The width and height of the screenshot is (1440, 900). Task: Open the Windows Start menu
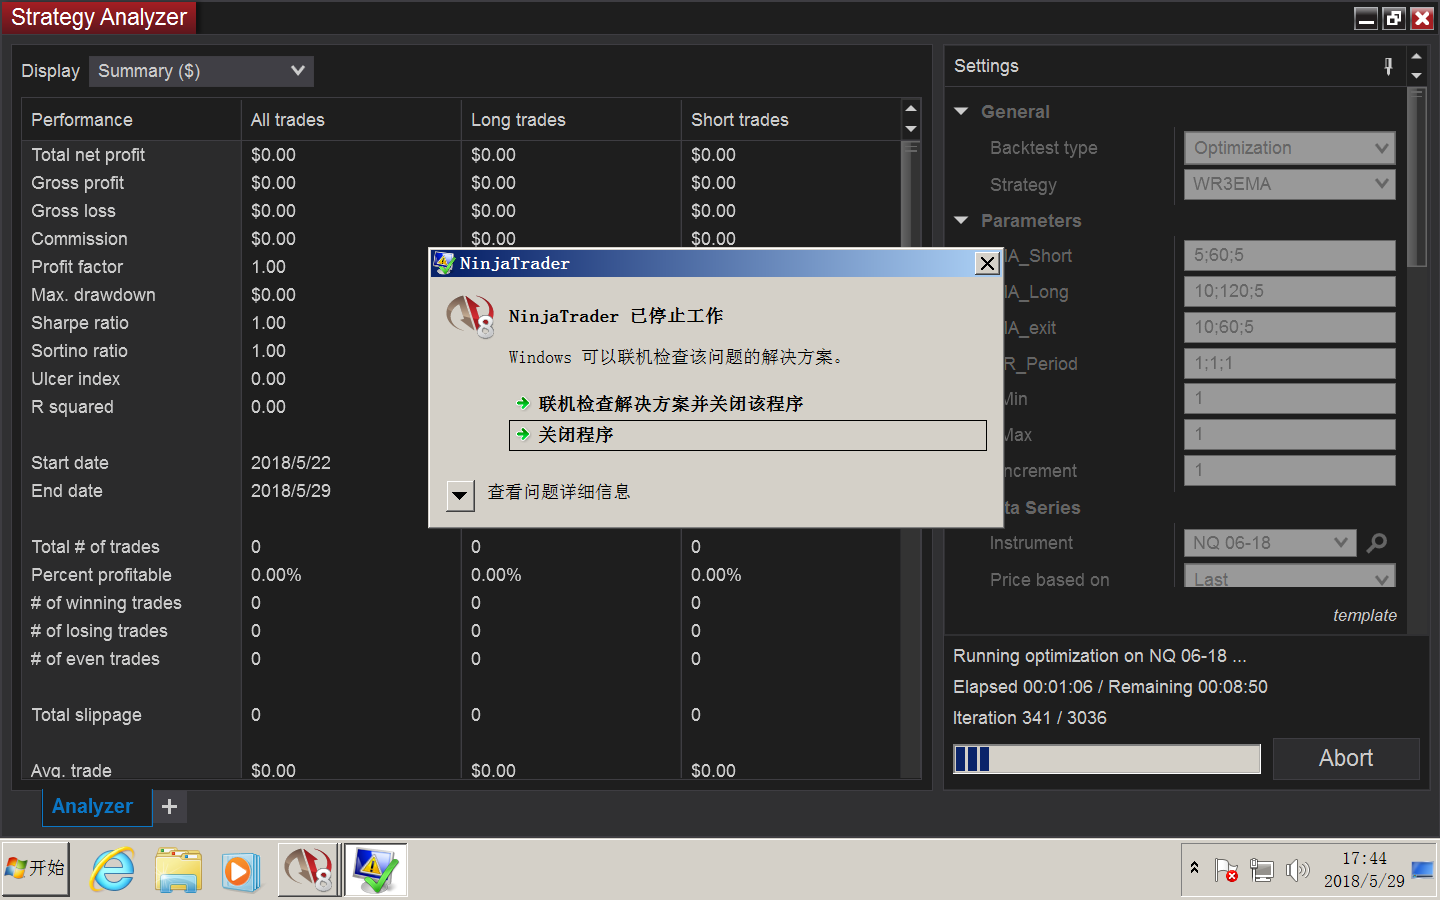[x=36, y=869]
